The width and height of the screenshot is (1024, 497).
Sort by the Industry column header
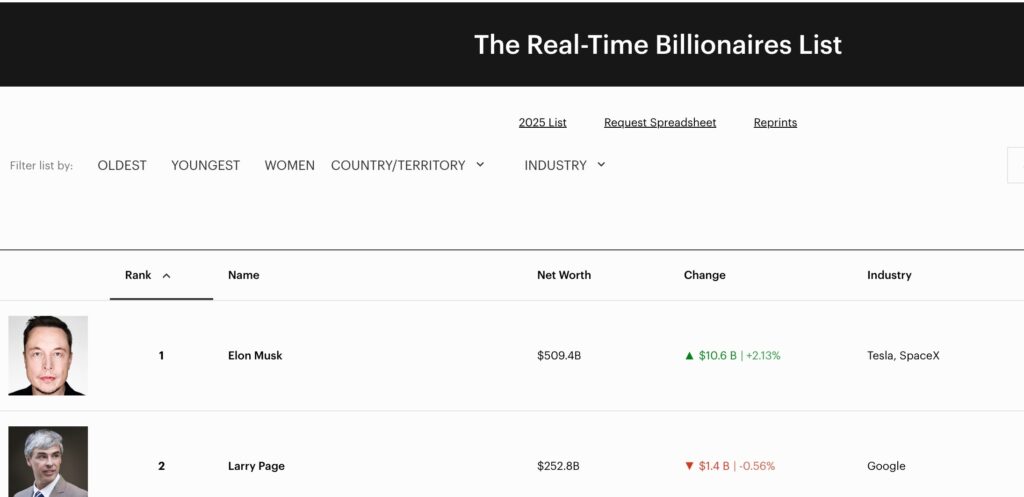[x=889, y=275]
